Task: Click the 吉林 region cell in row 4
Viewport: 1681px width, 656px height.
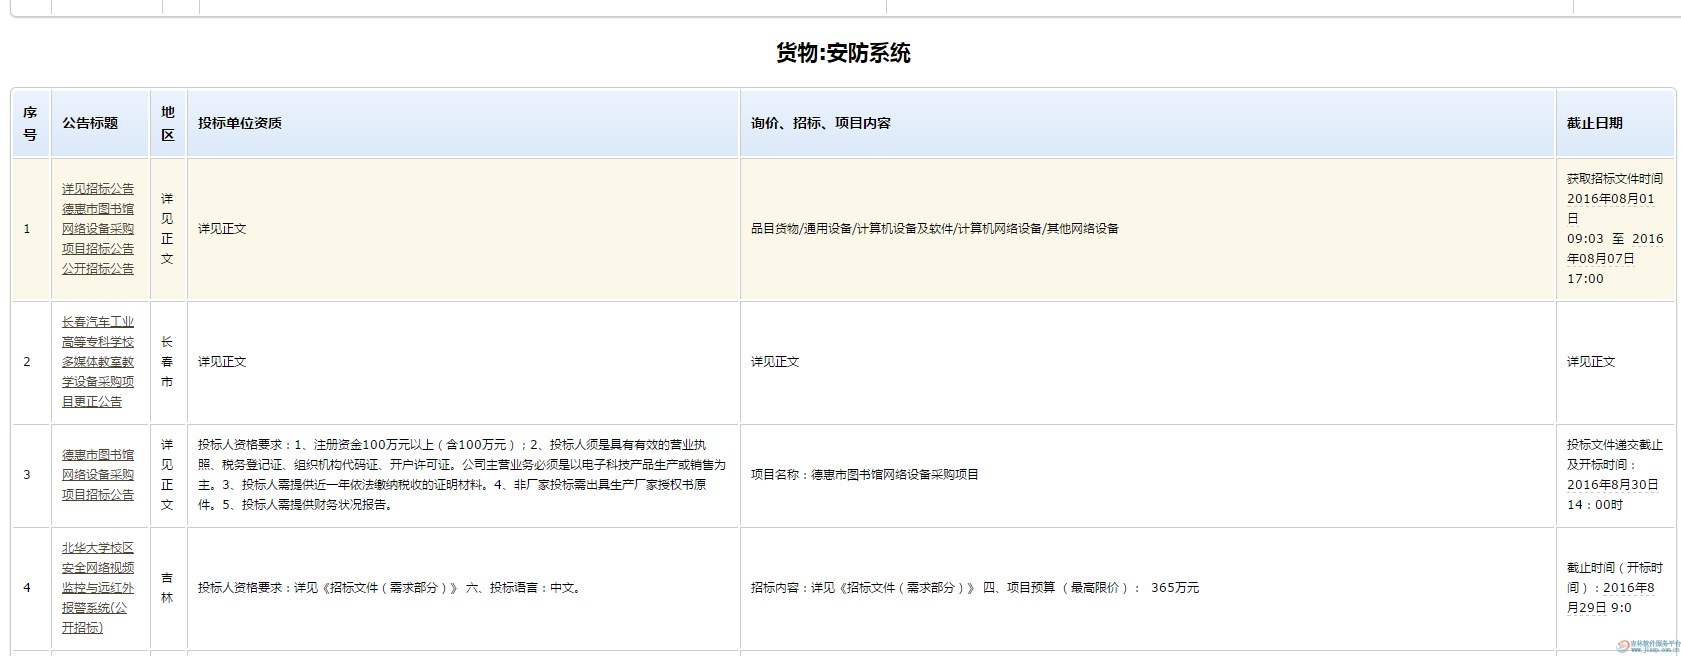Action: [x=167, y=587]
